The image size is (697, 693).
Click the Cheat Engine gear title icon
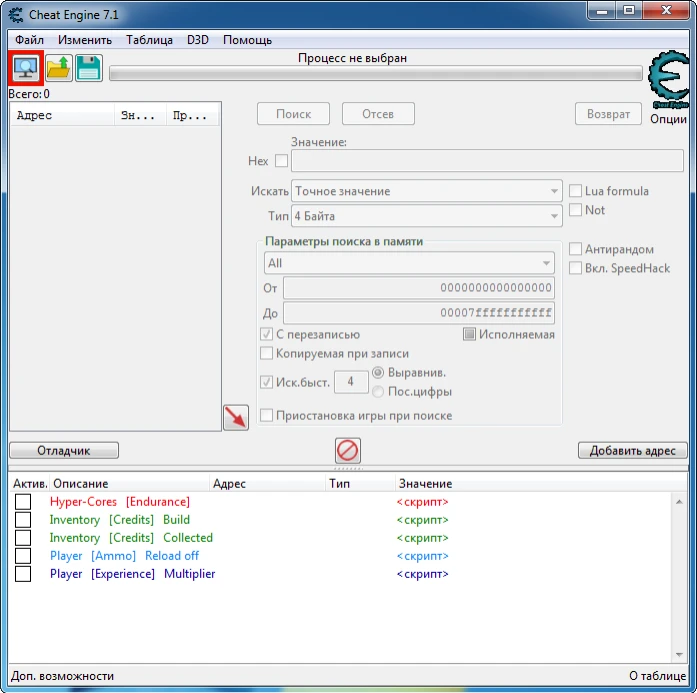coord(16,15)
